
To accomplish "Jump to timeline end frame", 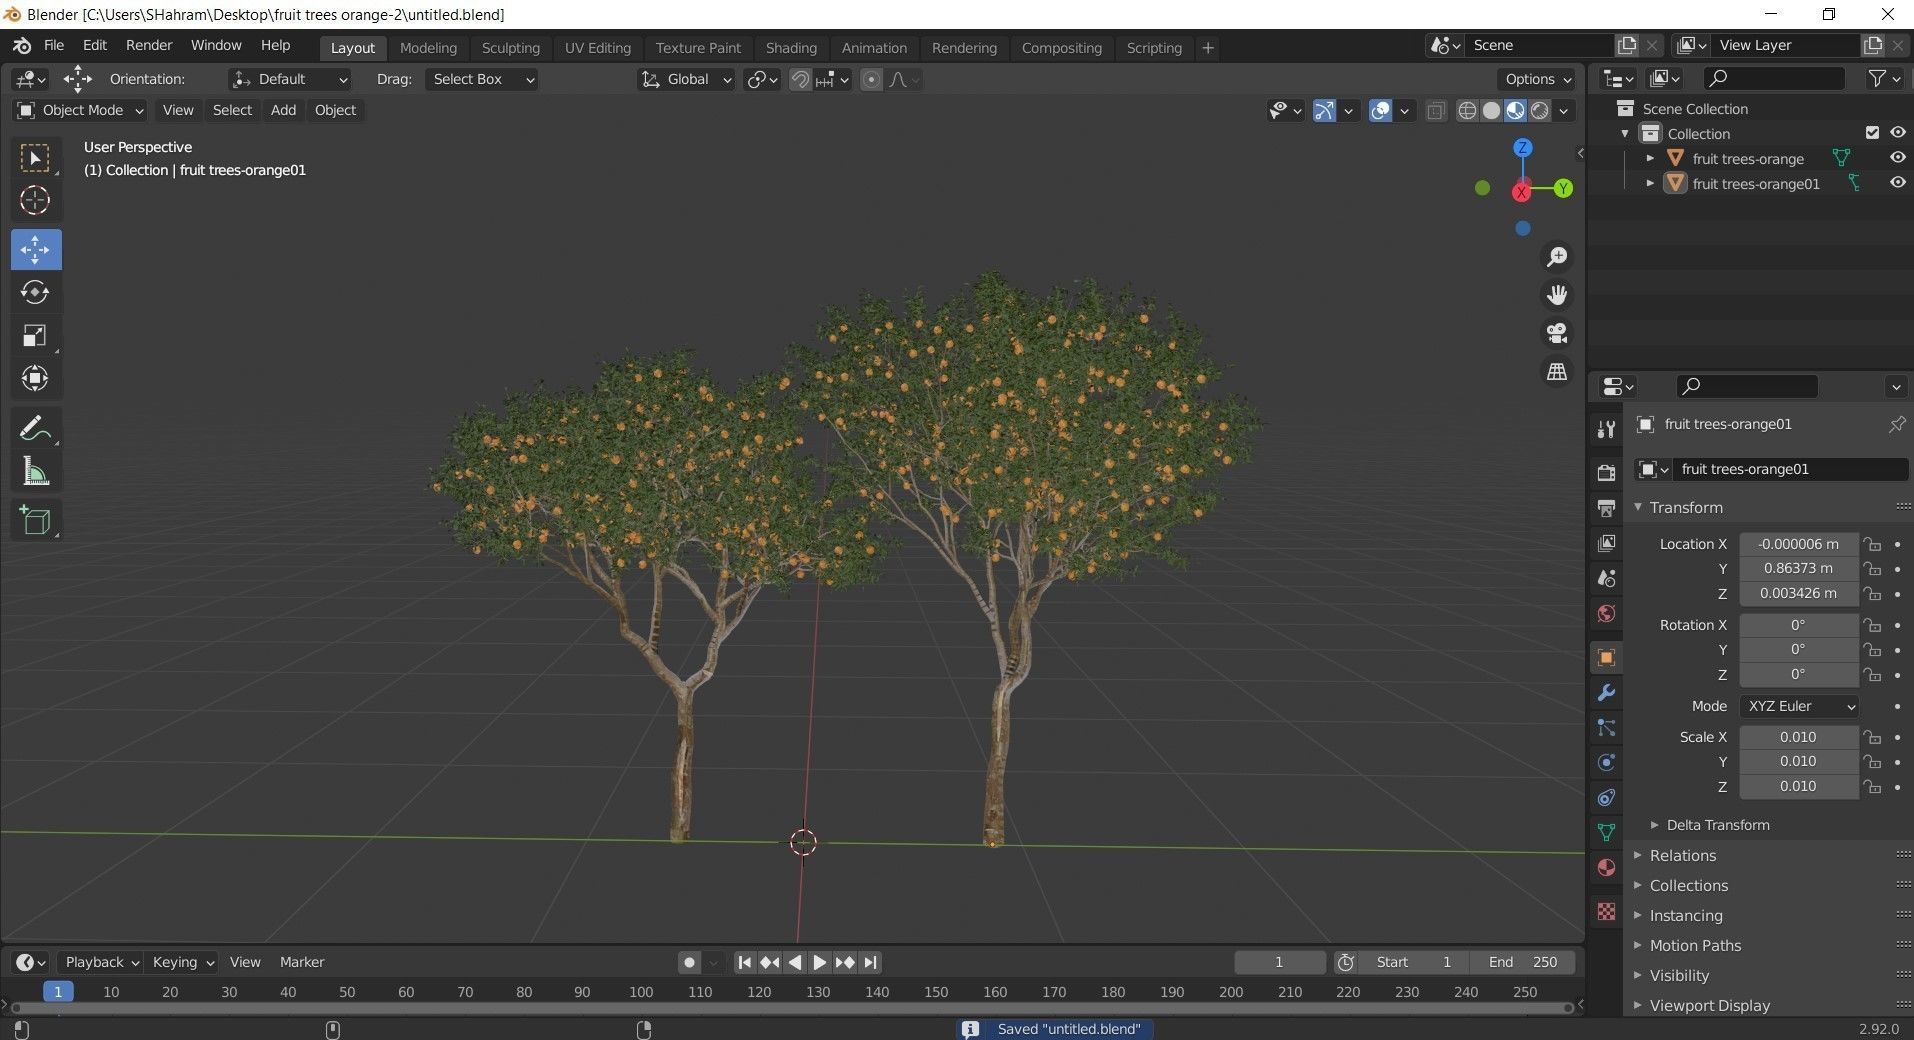I will point(871,962).
